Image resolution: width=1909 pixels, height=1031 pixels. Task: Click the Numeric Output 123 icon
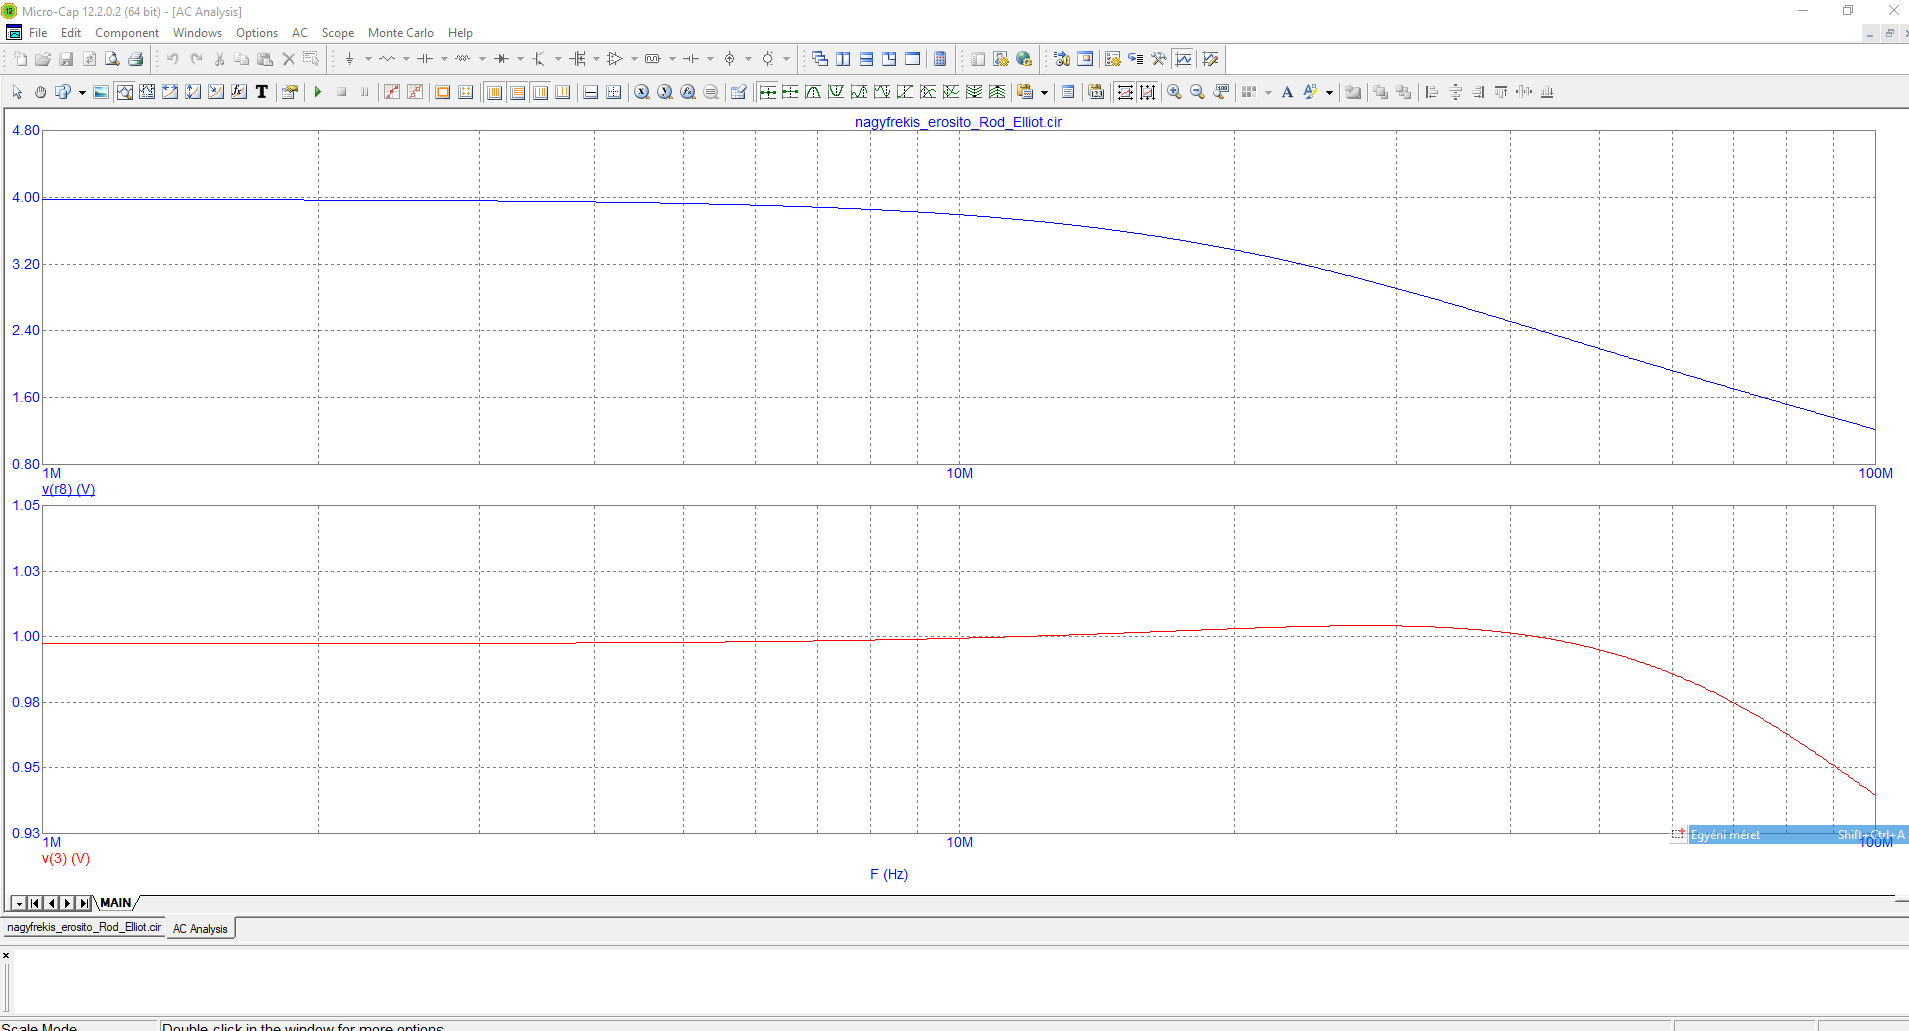click(1096, 92)
